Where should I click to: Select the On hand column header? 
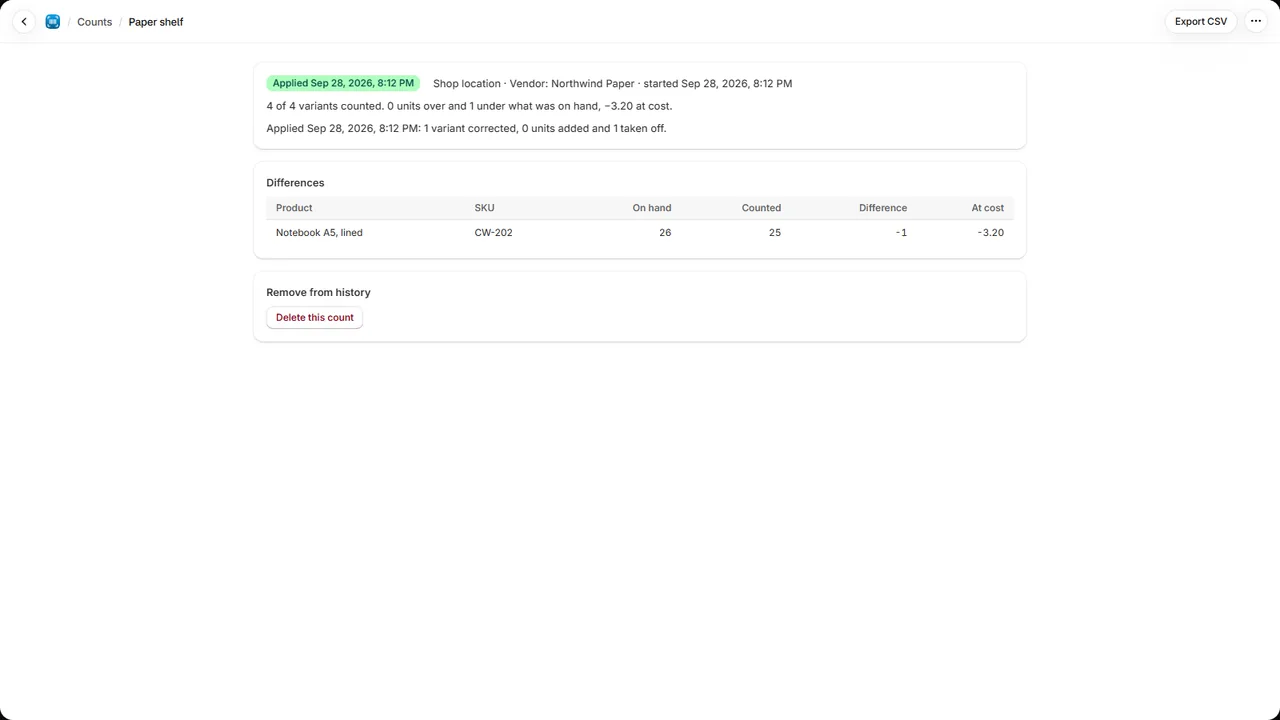[652, 208]
